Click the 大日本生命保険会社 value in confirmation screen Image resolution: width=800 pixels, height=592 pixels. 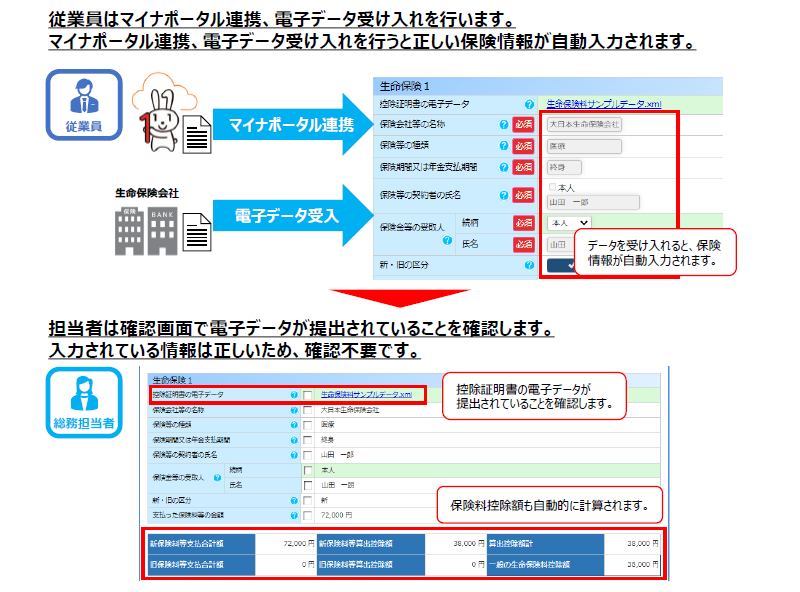(x=350, y=410)
